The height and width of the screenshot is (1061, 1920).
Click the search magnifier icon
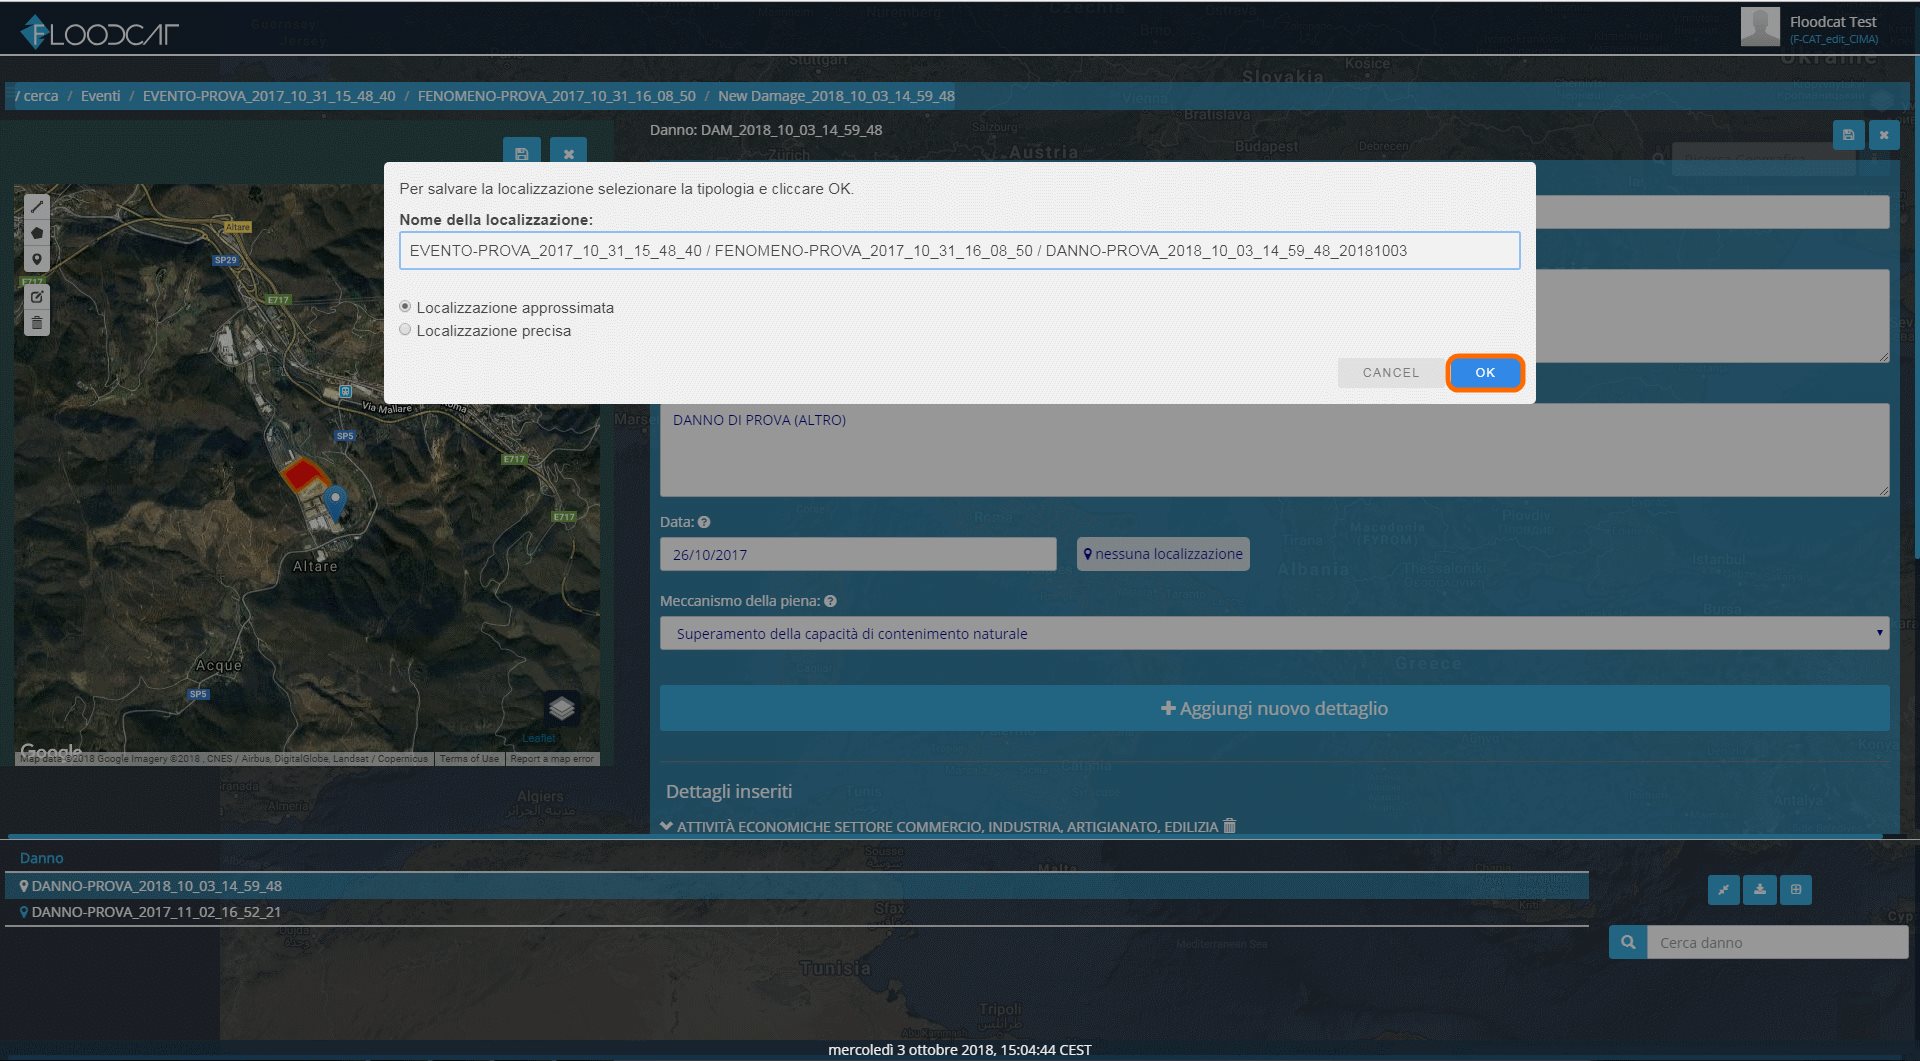click(1628, 942)
